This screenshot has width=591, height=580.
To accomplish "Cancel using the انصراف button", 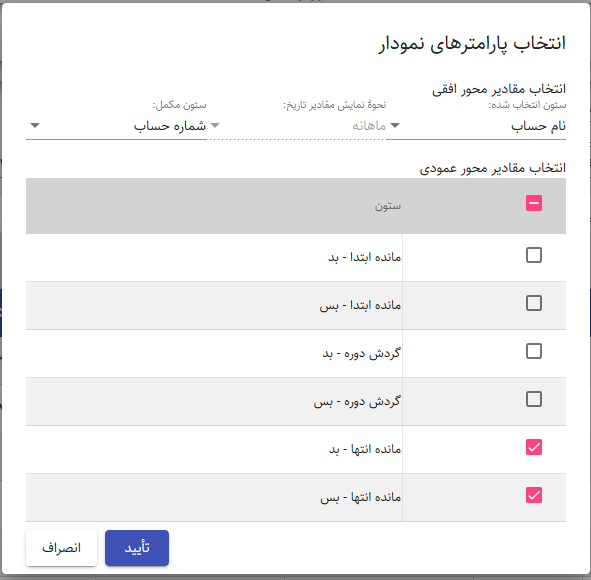I will pyautogui.click(x=61, y=548).
